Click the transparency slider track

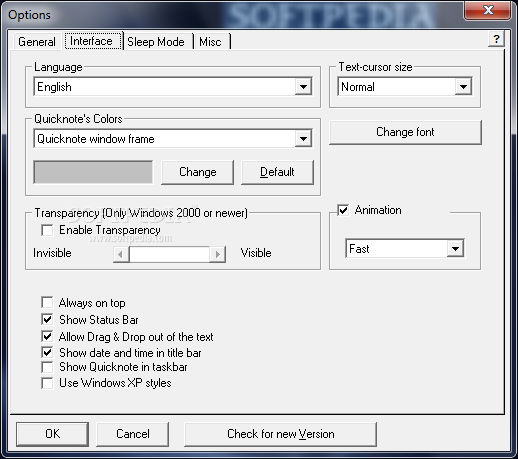pyautogui.click(x=169, y=255)
